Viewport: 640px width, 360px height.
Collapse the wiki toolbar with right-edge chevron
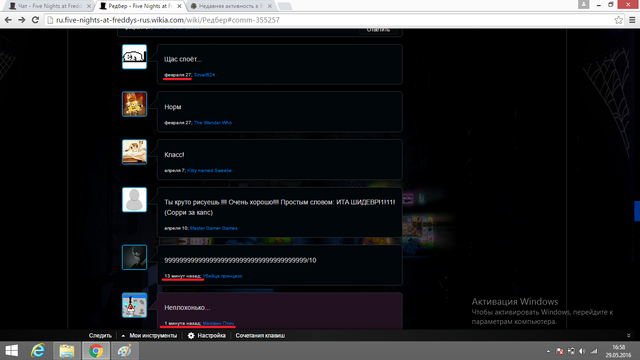(x=629, y=336)
